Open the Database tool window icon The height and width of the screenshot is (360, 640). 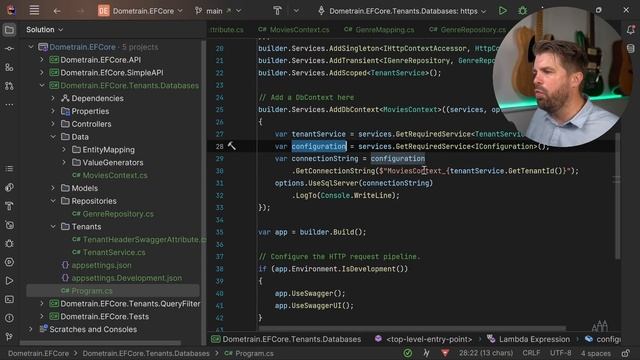[631, 49]
